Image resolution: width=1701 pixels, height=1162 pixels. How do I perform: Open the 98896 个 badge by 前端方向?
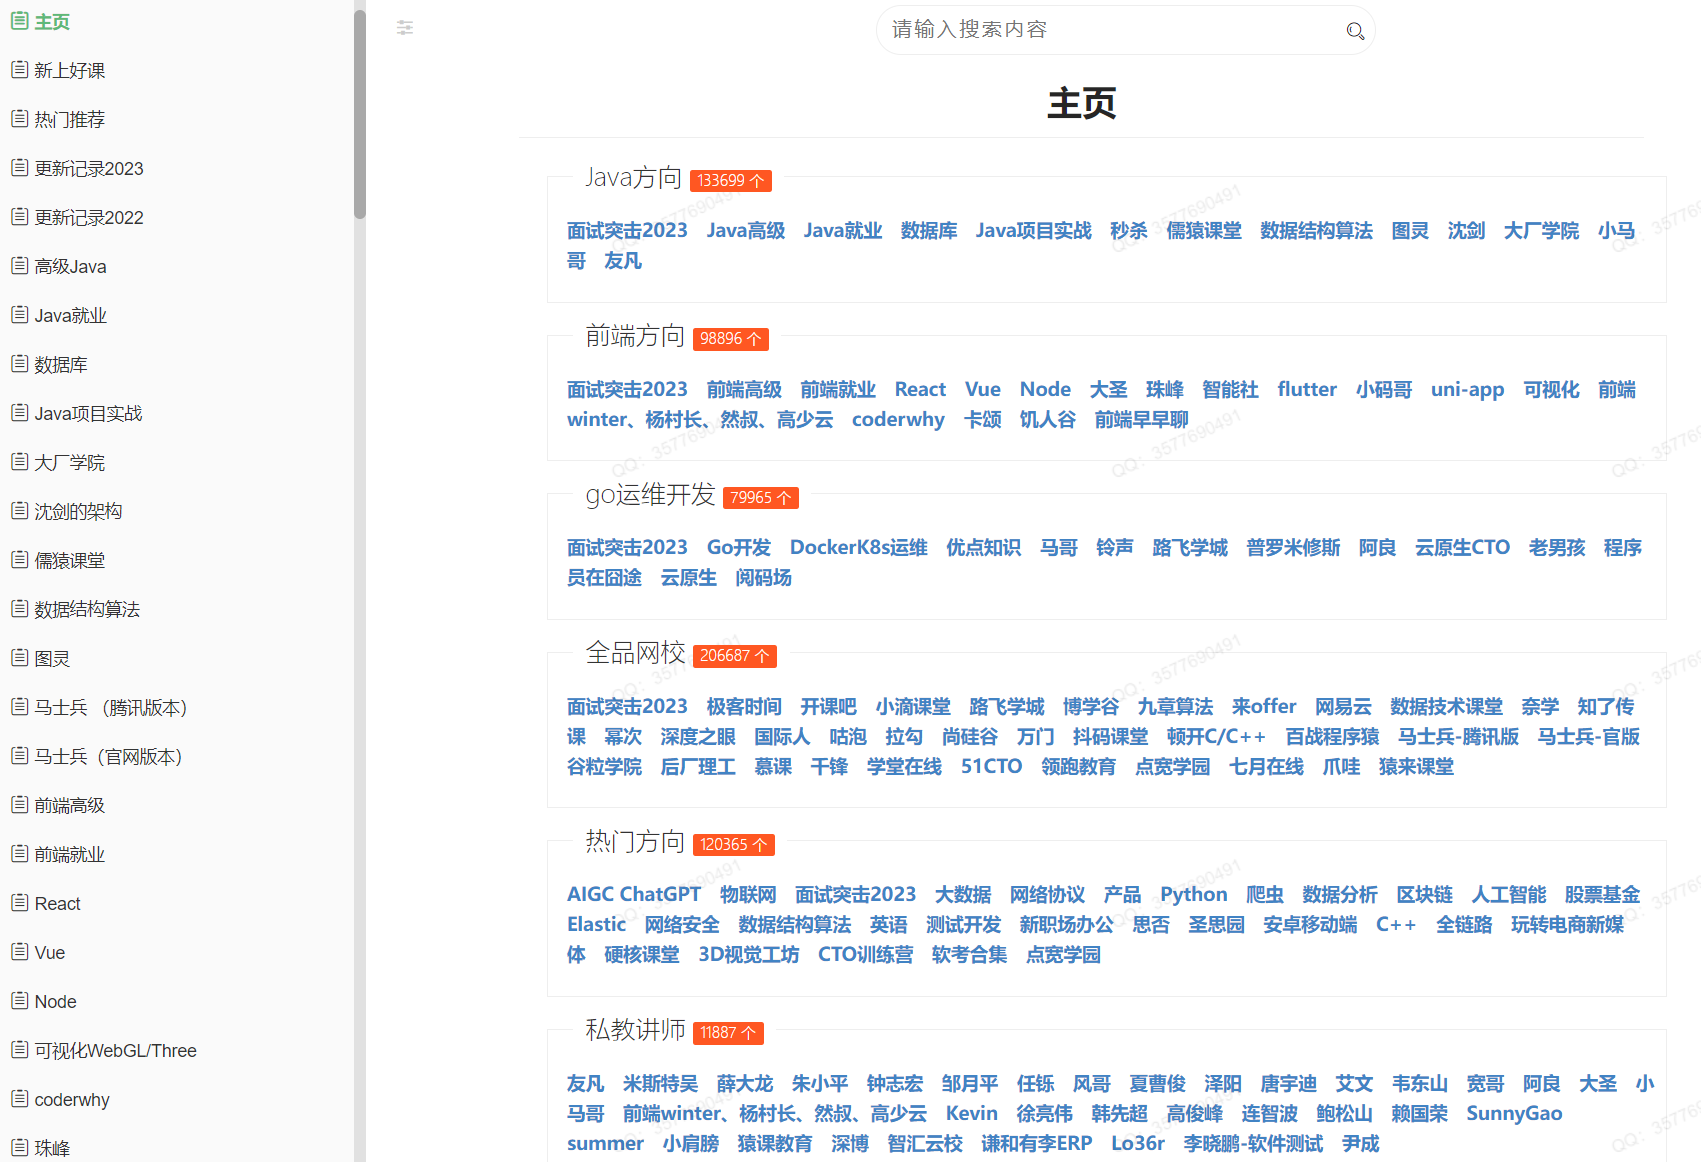click(731, 339)
